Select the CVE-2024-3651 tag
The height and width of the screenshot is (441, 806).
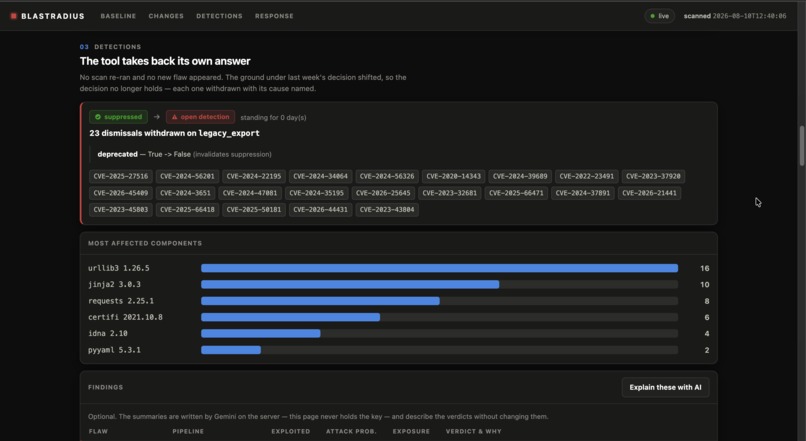point(185,193)
